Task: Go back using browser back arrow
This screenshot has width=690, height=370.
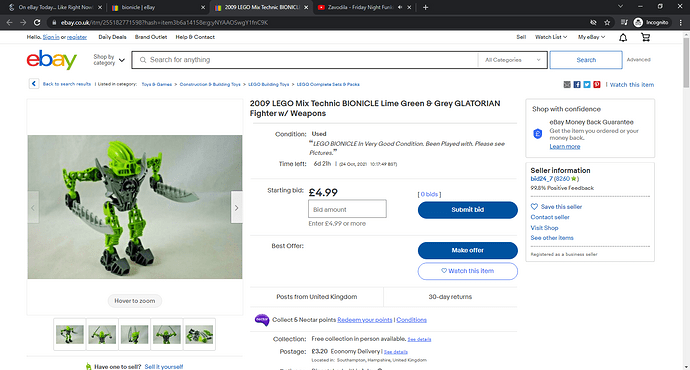Action: tap(9, 22)
